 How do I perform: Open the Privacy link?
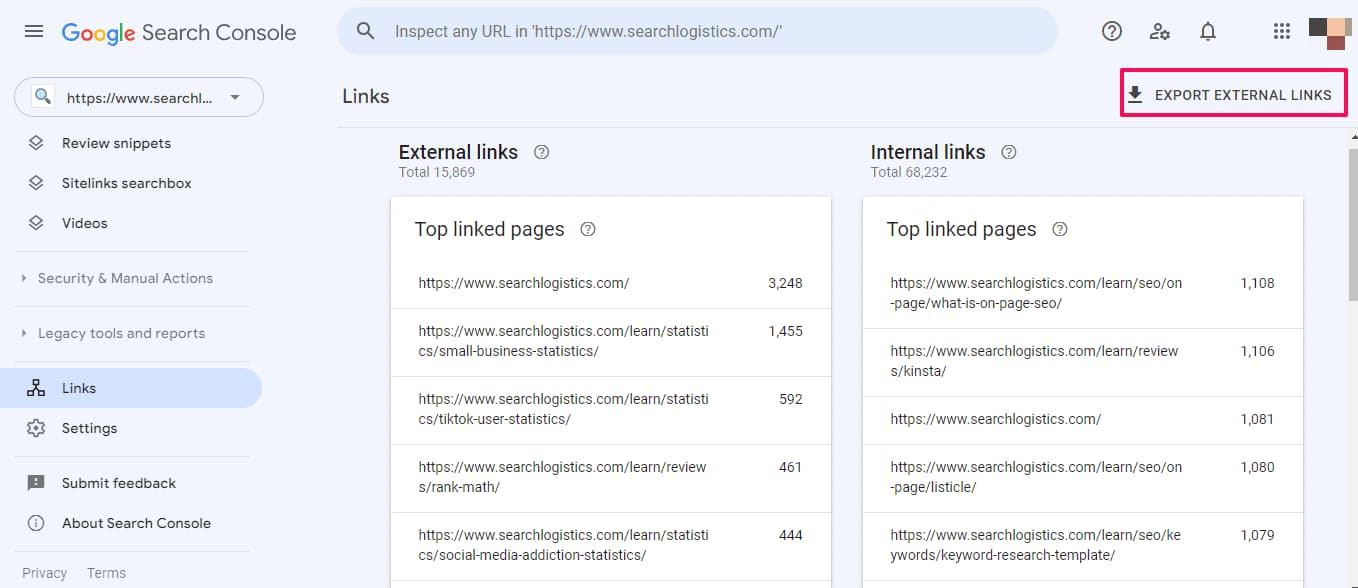pos(44,573)
